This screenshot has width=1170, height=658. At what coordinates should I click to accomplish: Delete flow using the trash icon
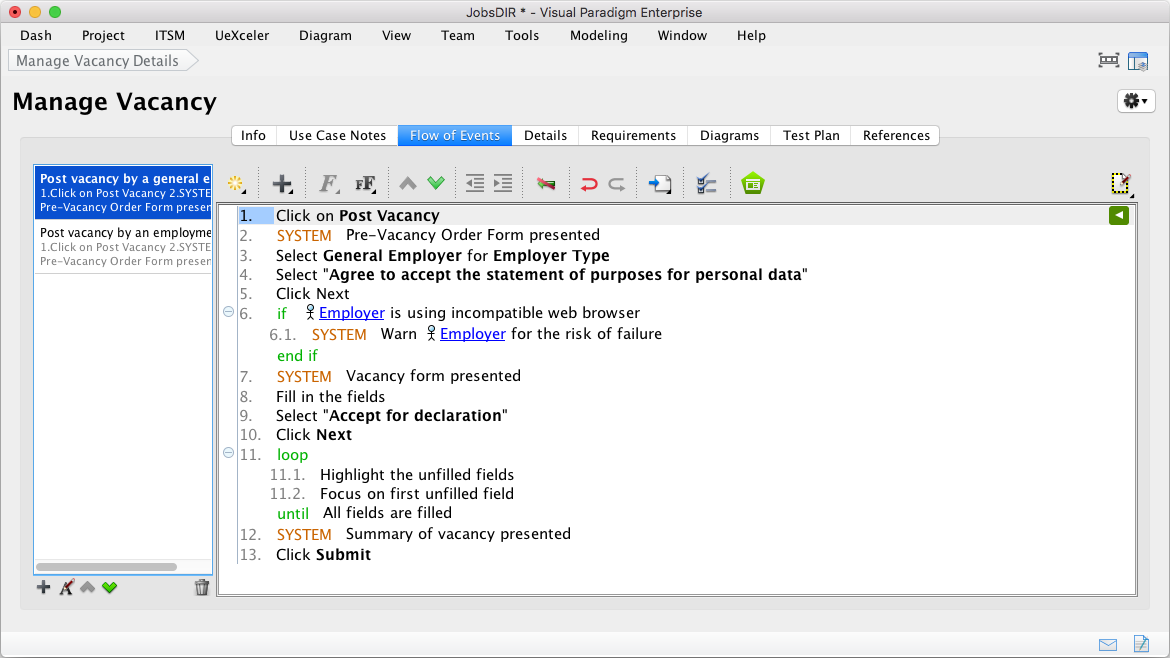pyautogui.click(x=202, y=587)
